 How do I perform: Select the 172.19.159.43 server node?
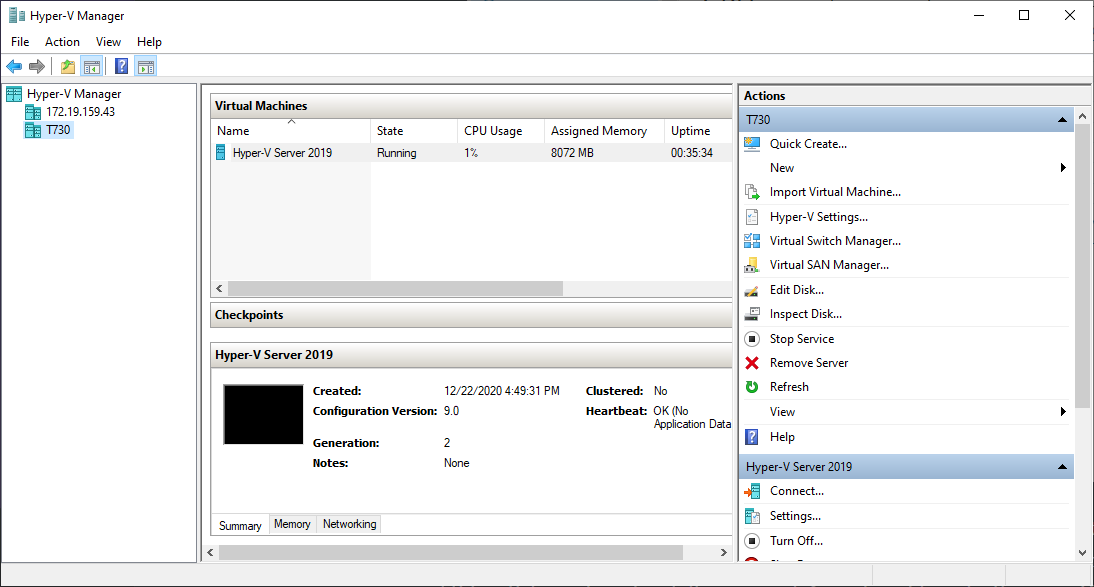coord(80,112)
